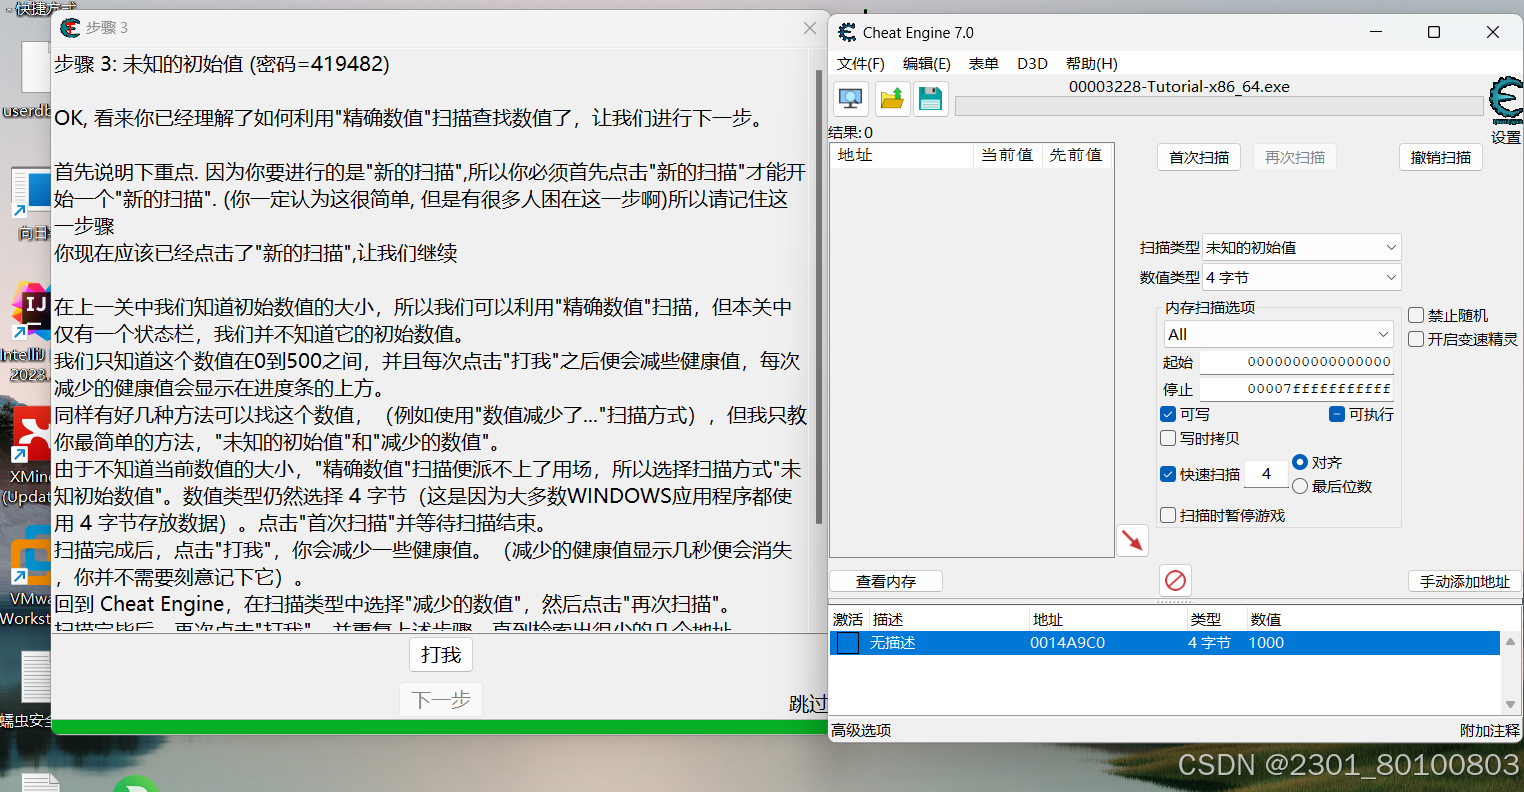Click the 撤销扫描 button
The height and width of the screenshot is (792, 1524).
(x=1441, y=157)
